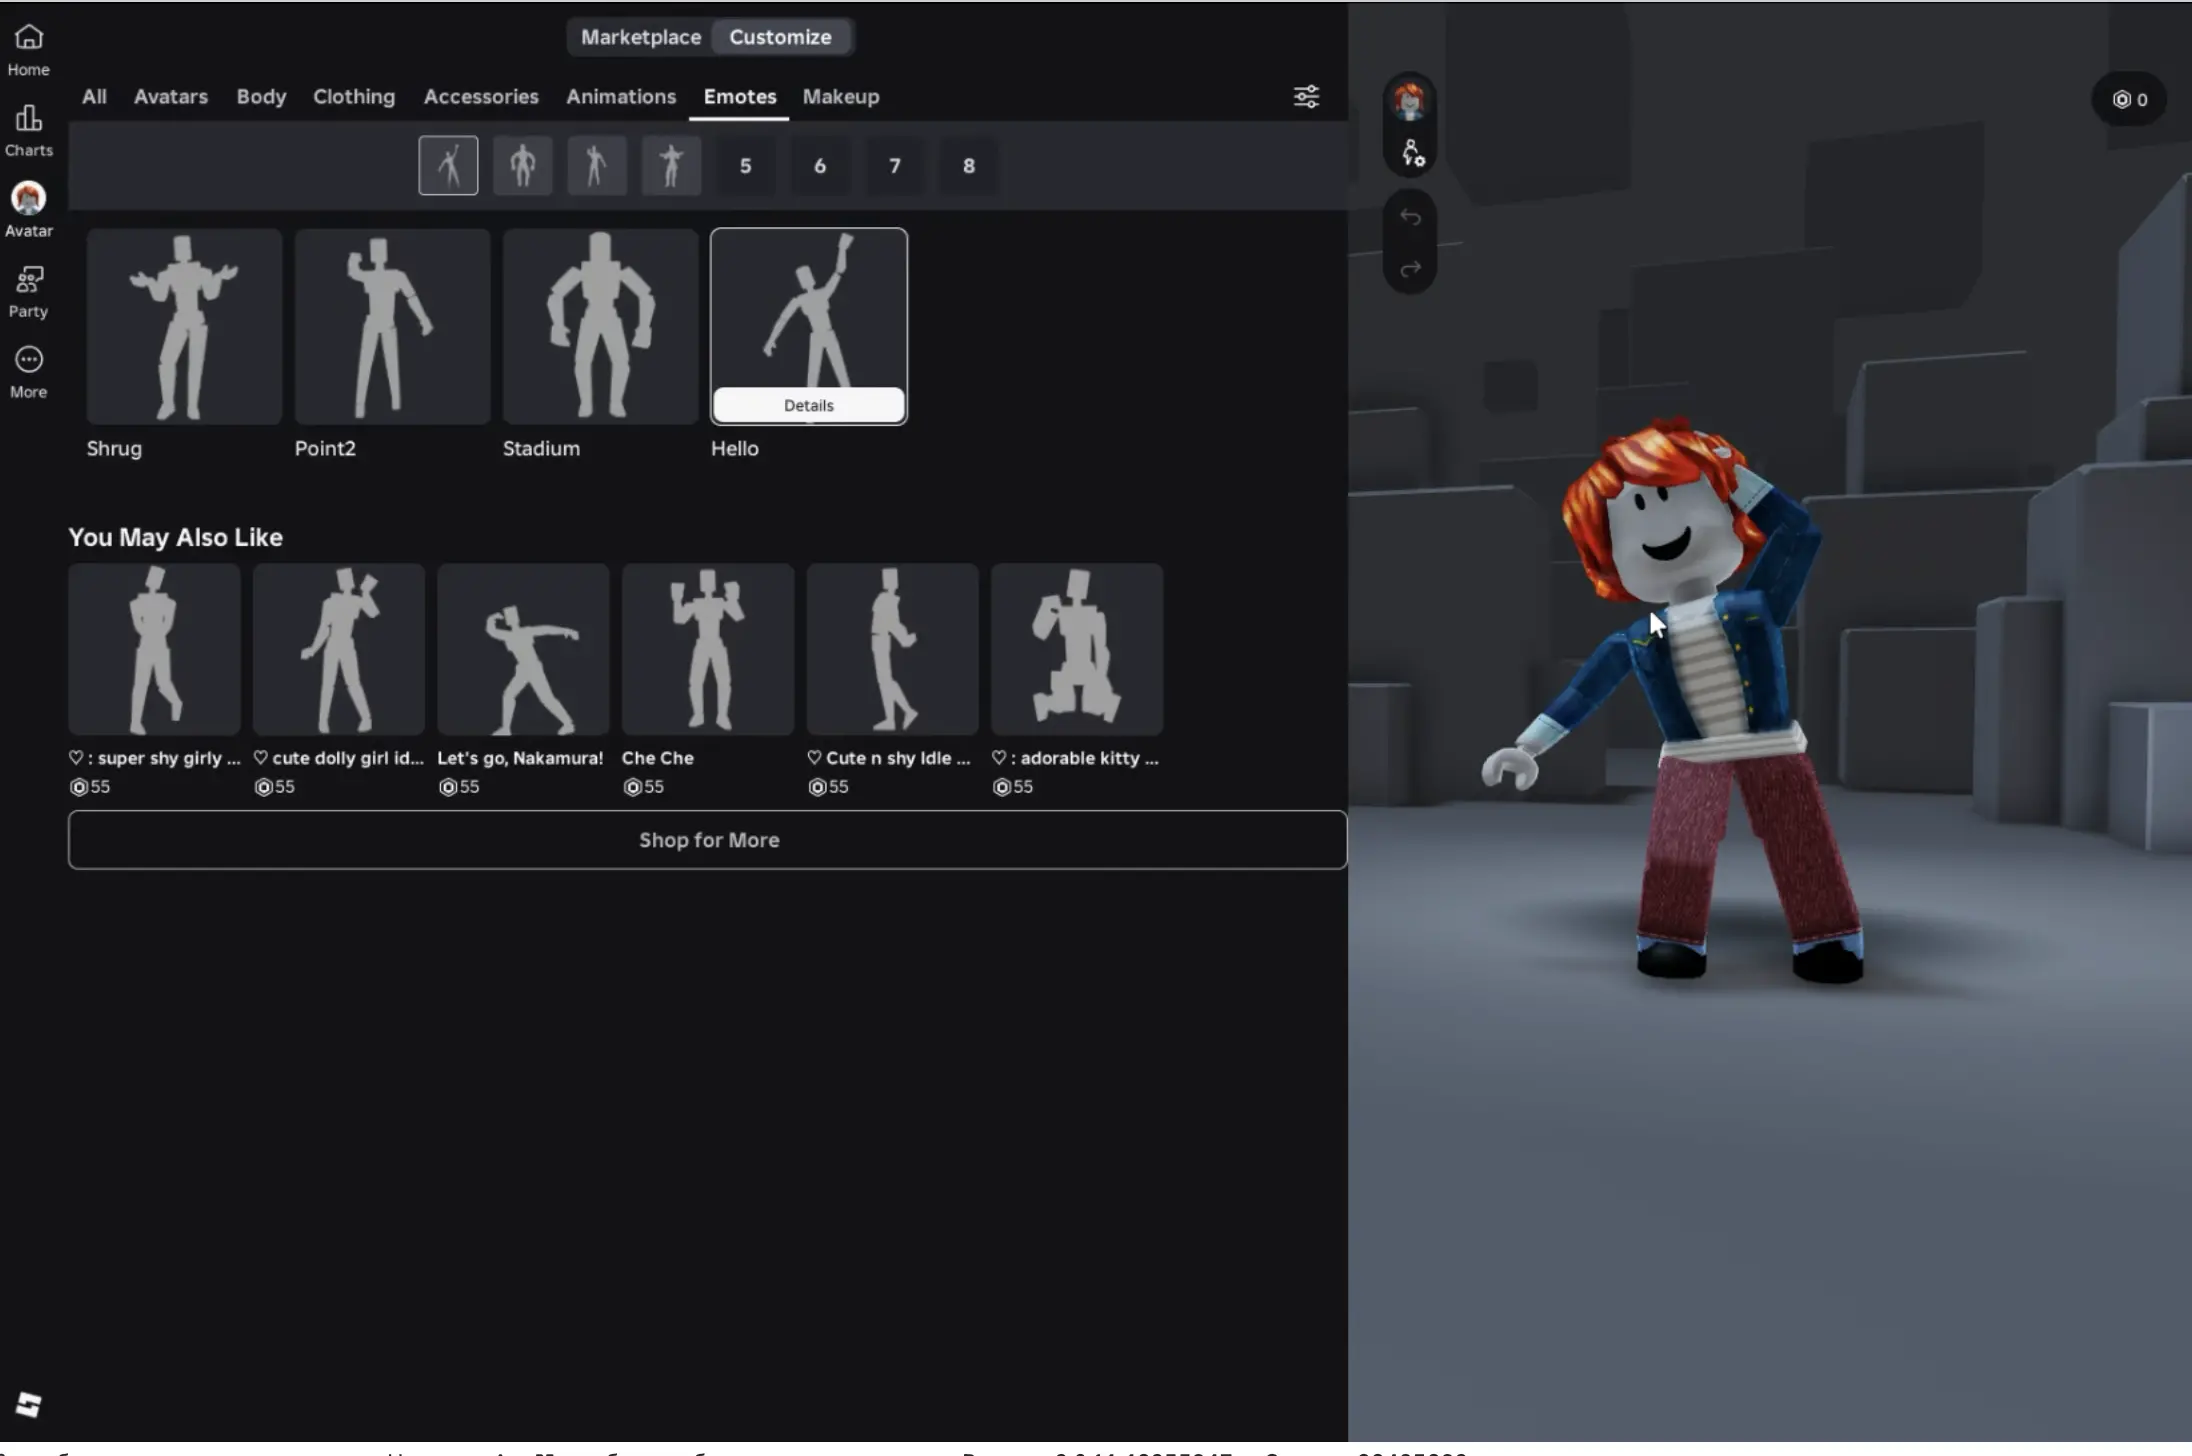
Task: Open the adorable kitty emote thumbnail
Action: tap(1077, 649)
